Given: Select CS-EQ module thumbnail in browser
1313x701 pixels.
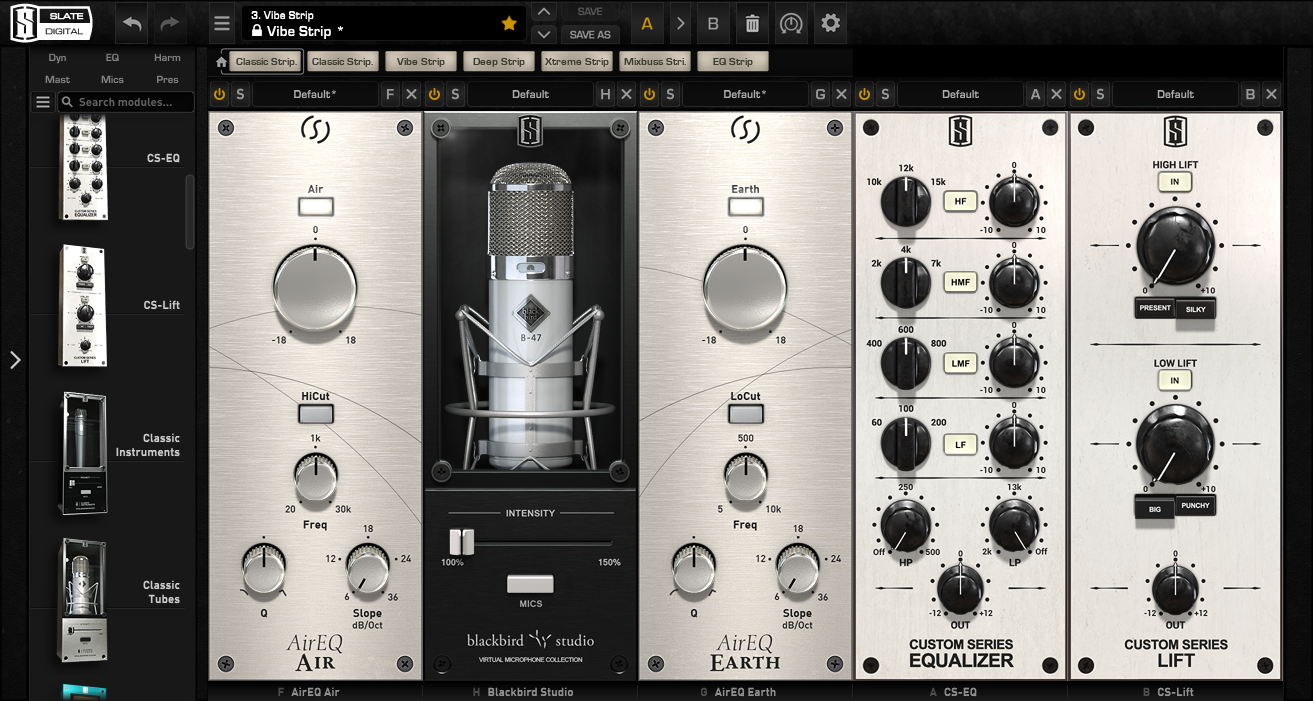Looking at the screenshot, I should tap(85, 167).
